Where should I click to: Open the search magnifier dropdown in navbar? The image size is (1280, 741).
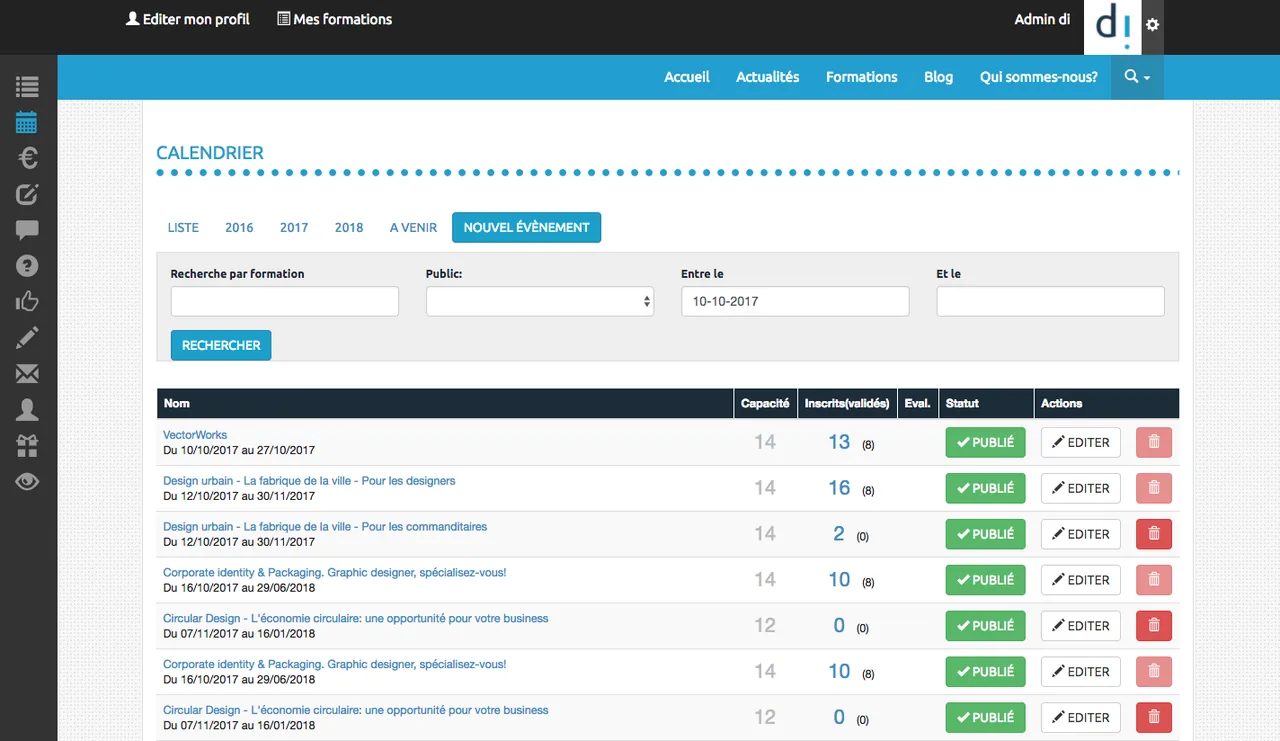coord(1137,77)
